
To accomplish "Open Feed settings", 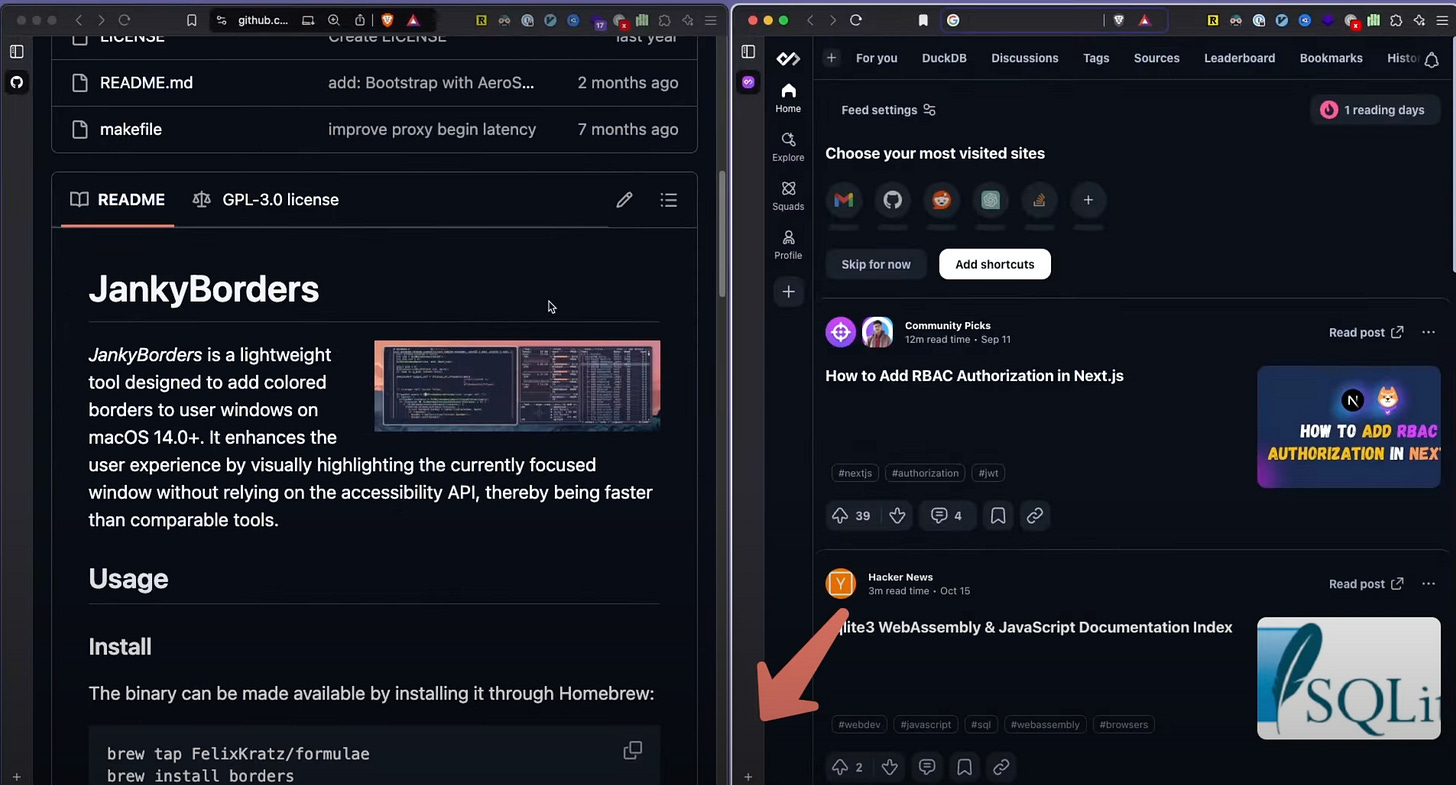I will 888,110.
